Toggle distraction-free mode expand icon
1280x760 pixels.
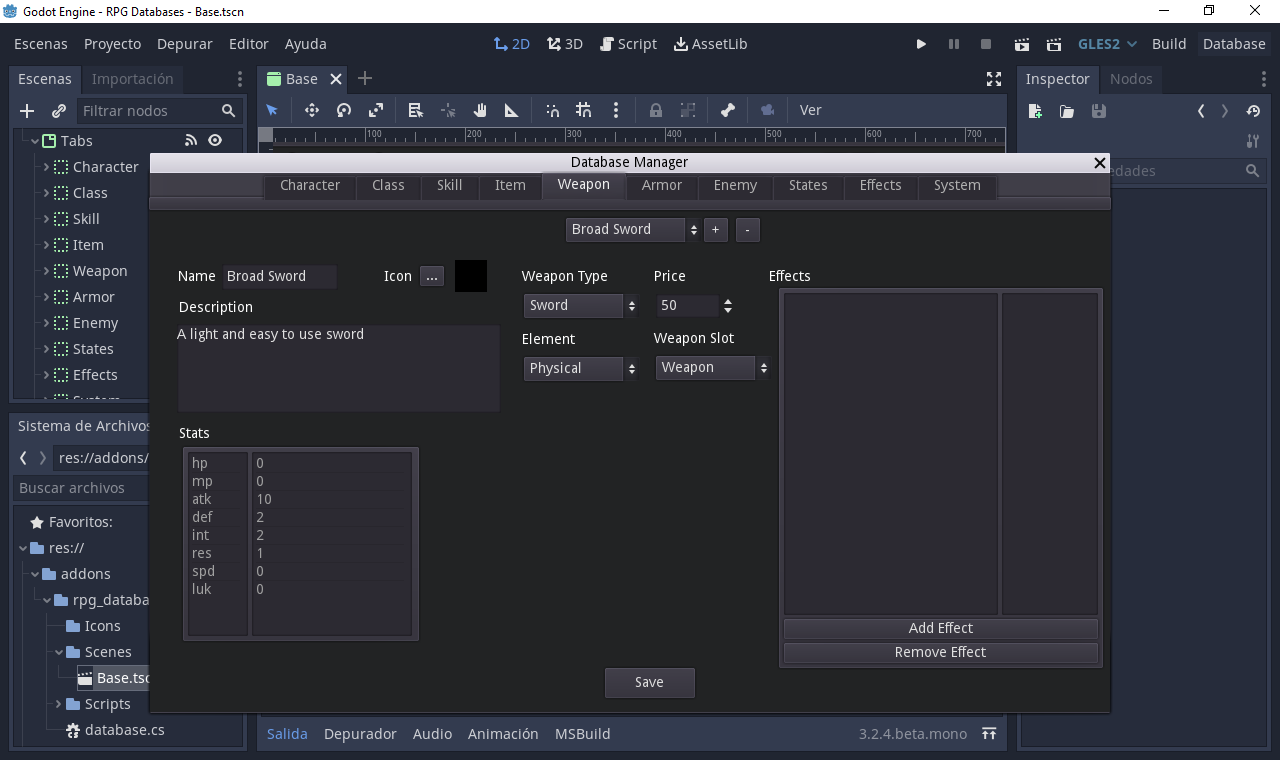point(994,79)
